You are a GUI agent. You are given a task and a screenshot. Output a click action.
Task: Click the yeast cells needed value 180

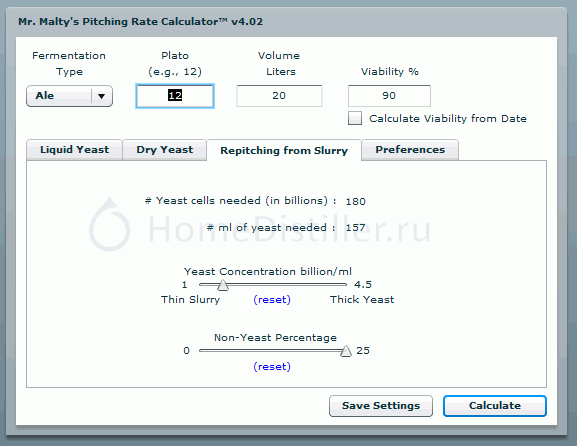[x=355, y=201]
